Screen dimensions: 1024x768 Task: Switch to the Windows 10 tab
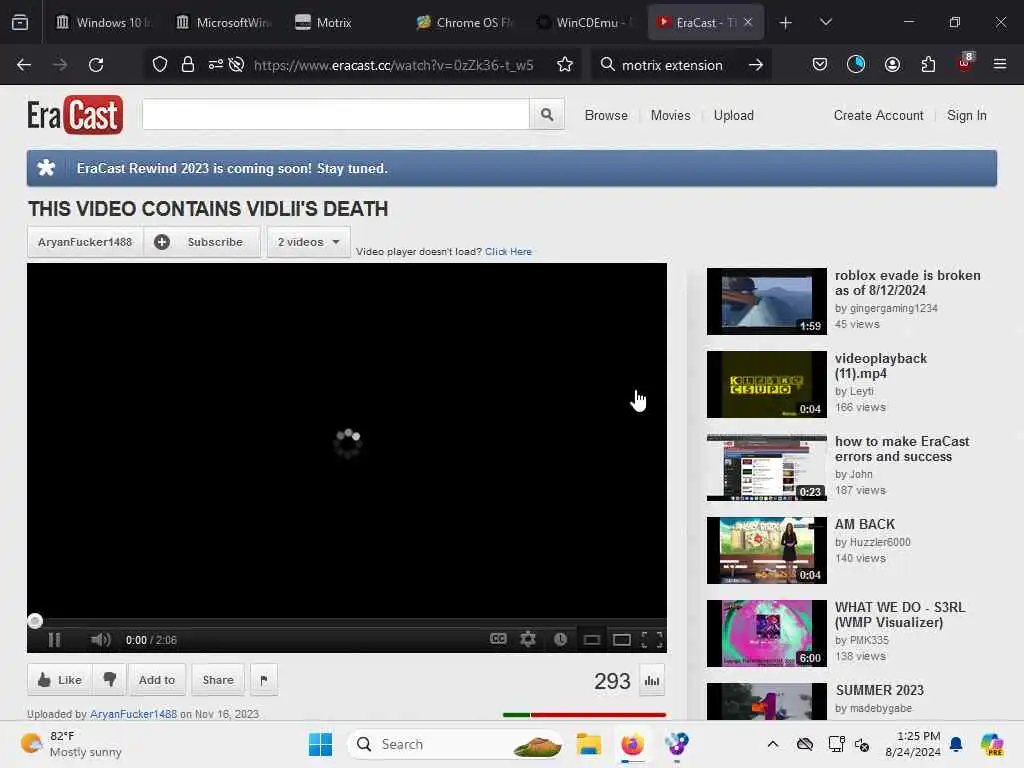pyautogui.click(x=103, y=22)
